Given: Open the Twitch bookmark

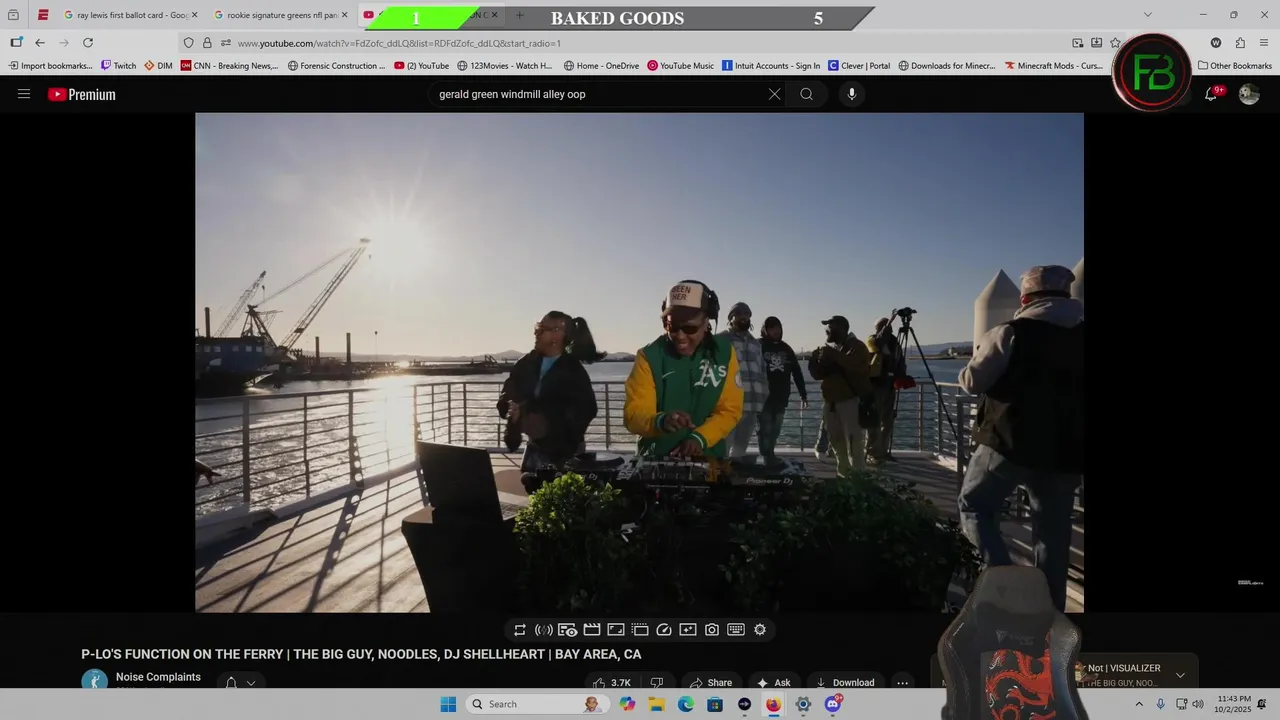Looking at the screenshot, I should (x=118, y=66).
